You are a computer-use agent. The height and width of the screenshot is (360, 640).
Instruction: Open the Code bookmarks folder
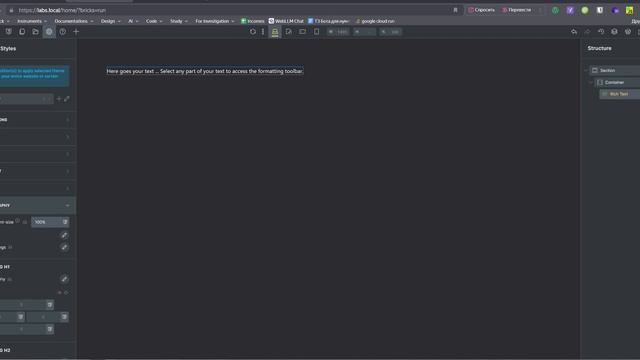pyautogui.click(x=154, y=21)
